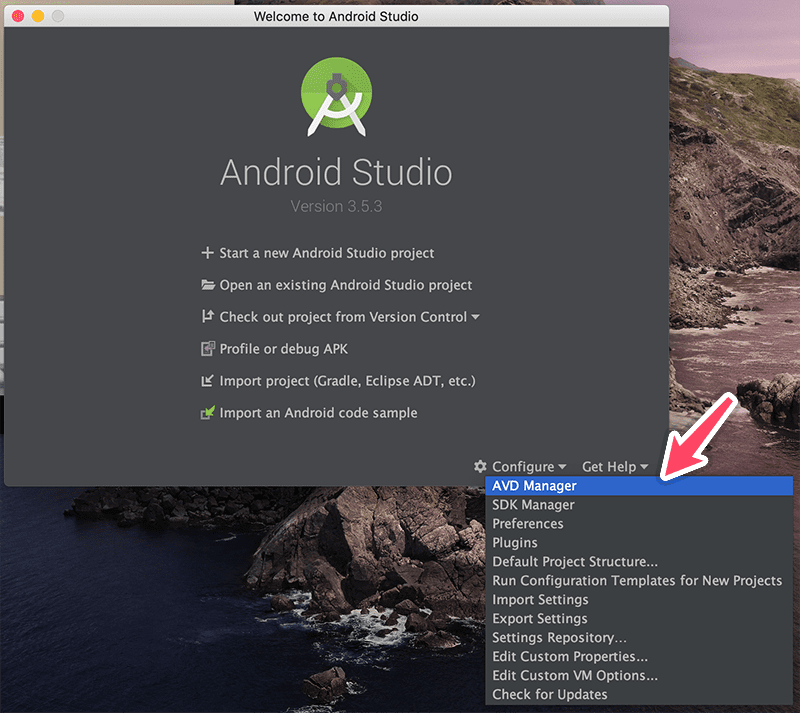Screen dimensions: 800x713
Task: Choose Export Settings menu entry
Action: (x=639, y=619)
